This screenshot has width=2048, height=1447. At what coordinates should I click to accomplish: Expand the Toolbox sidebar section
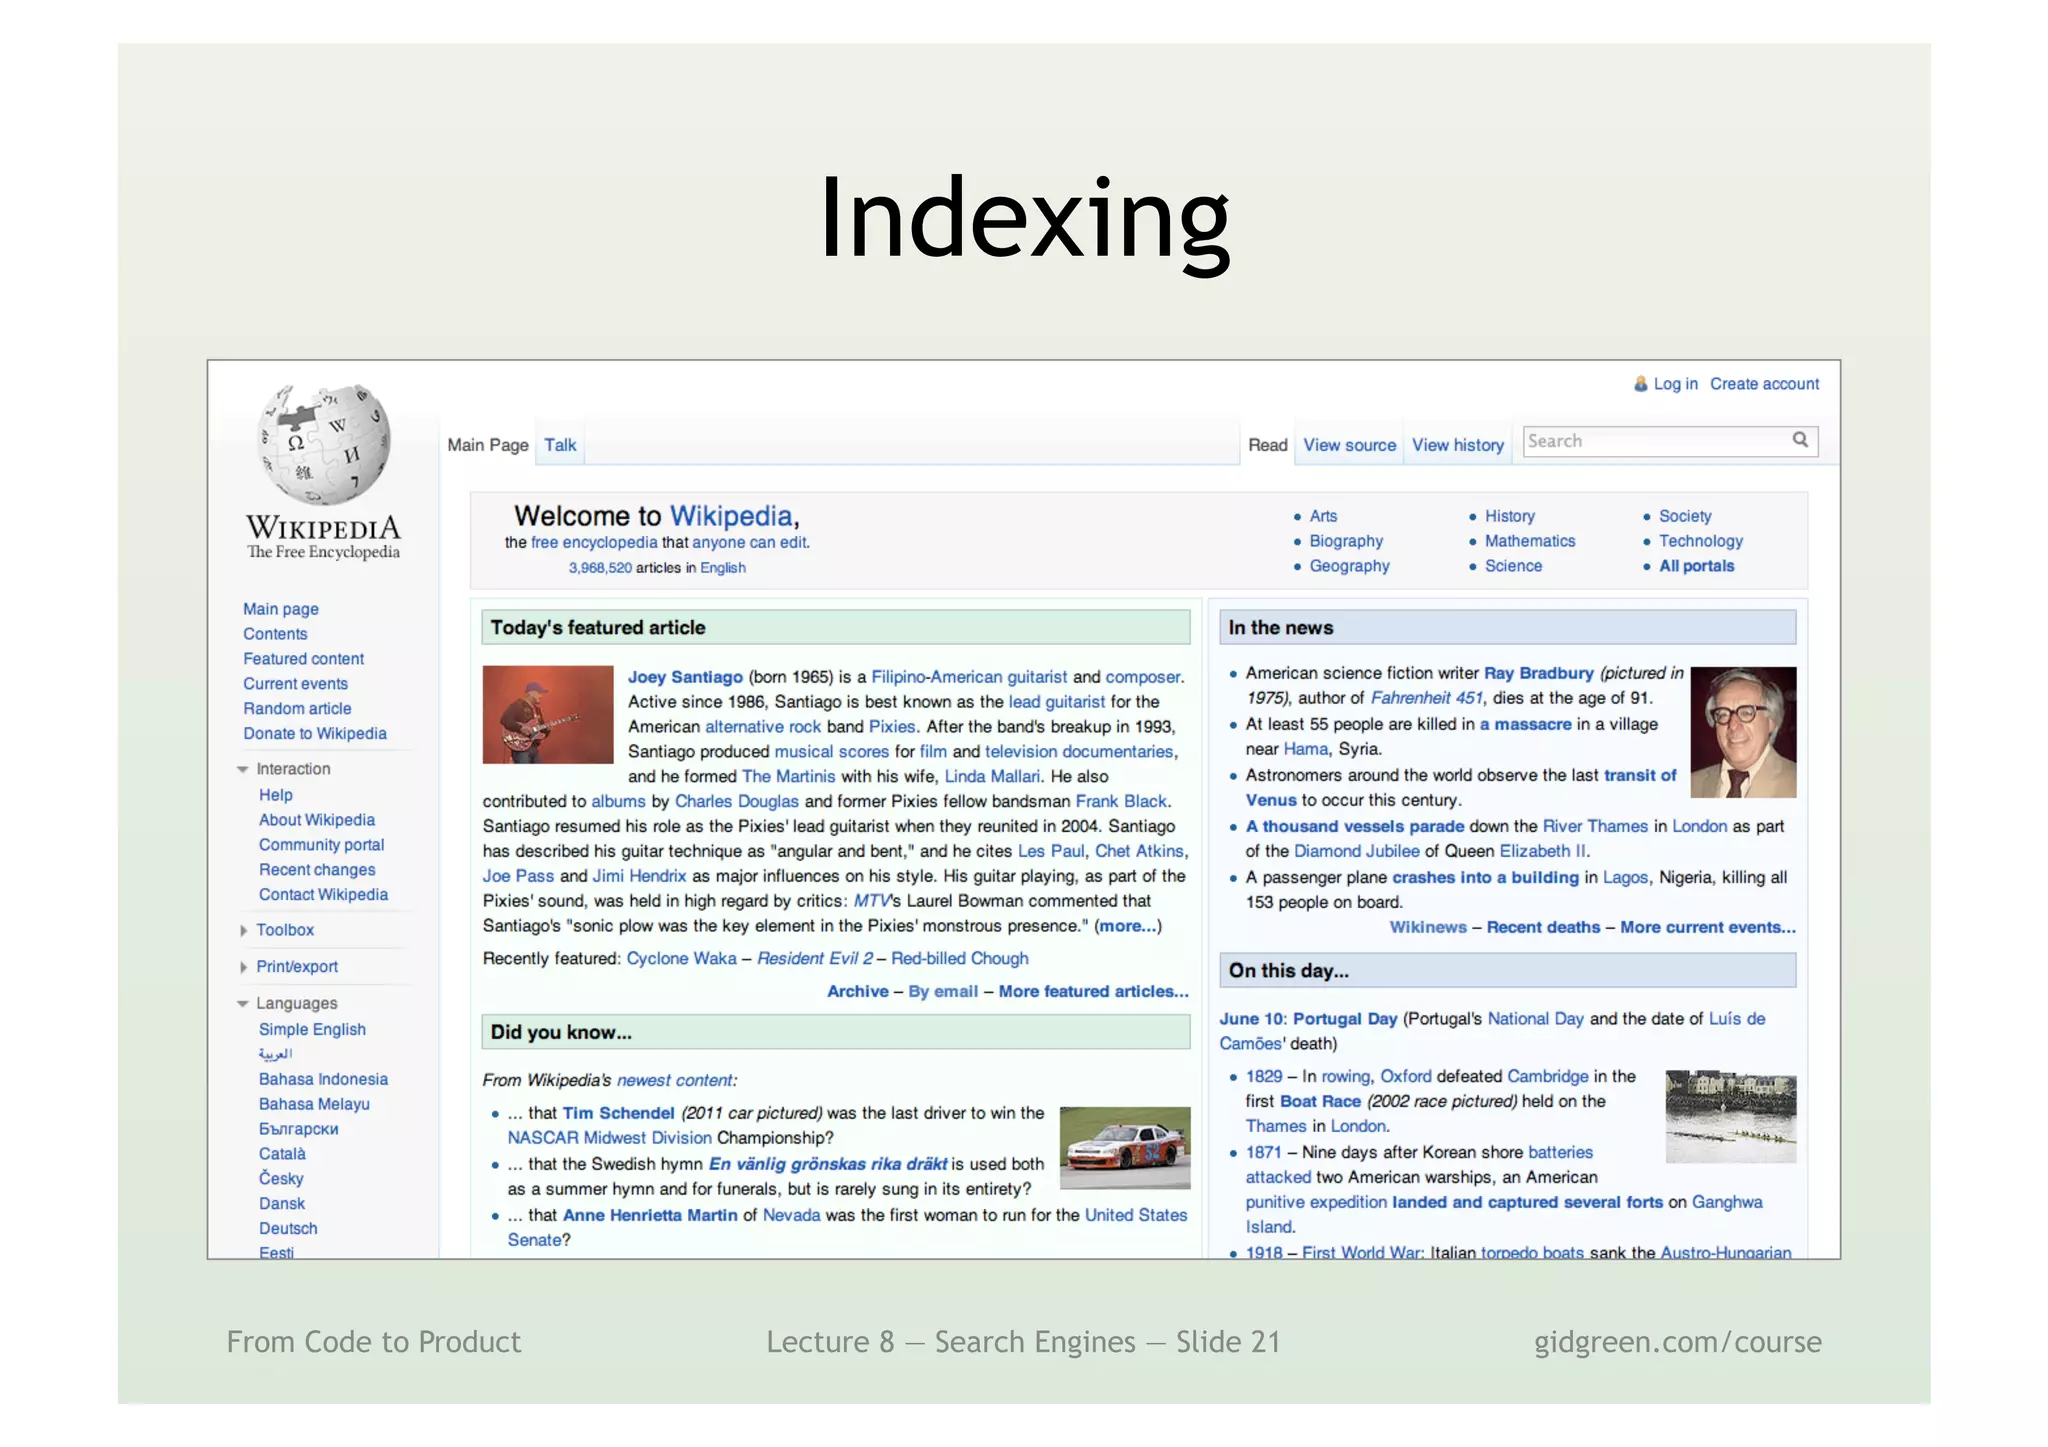click(243, 930)
